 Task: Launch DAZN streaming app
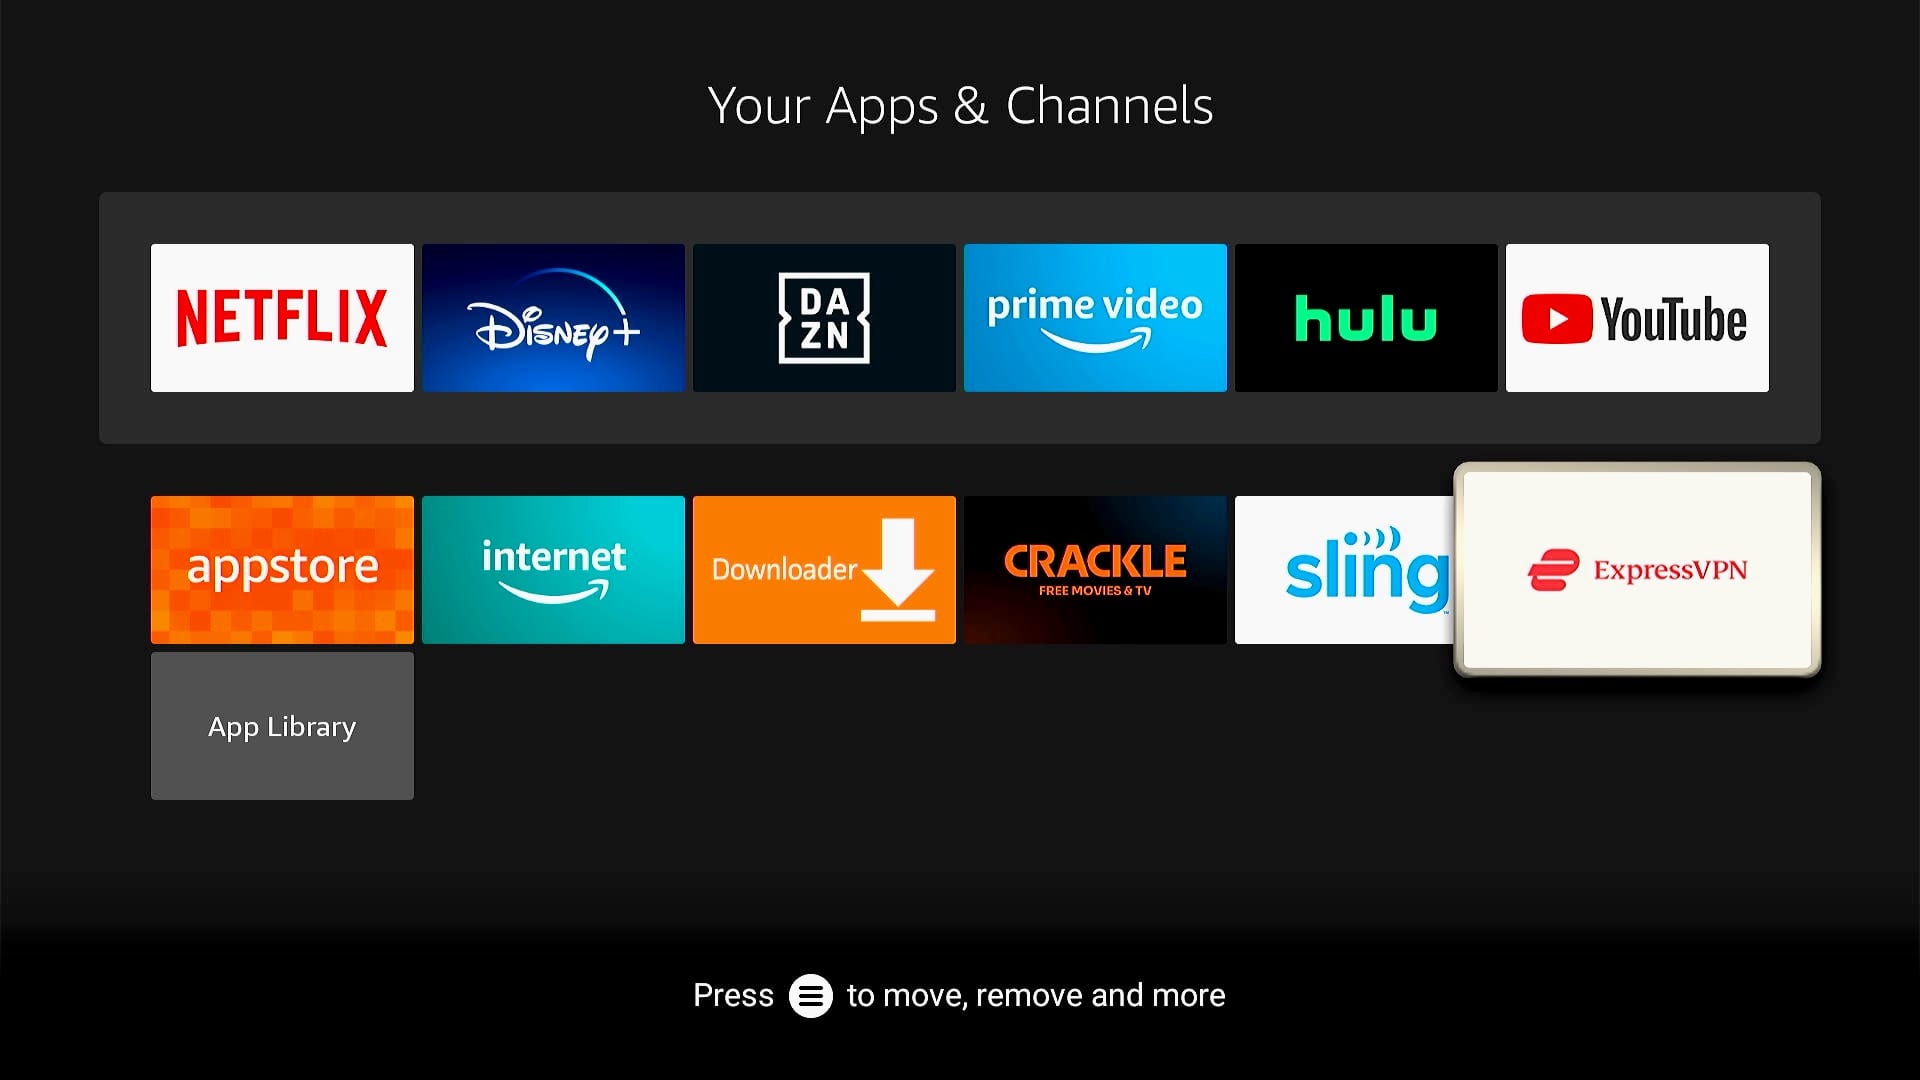[824, 316]
